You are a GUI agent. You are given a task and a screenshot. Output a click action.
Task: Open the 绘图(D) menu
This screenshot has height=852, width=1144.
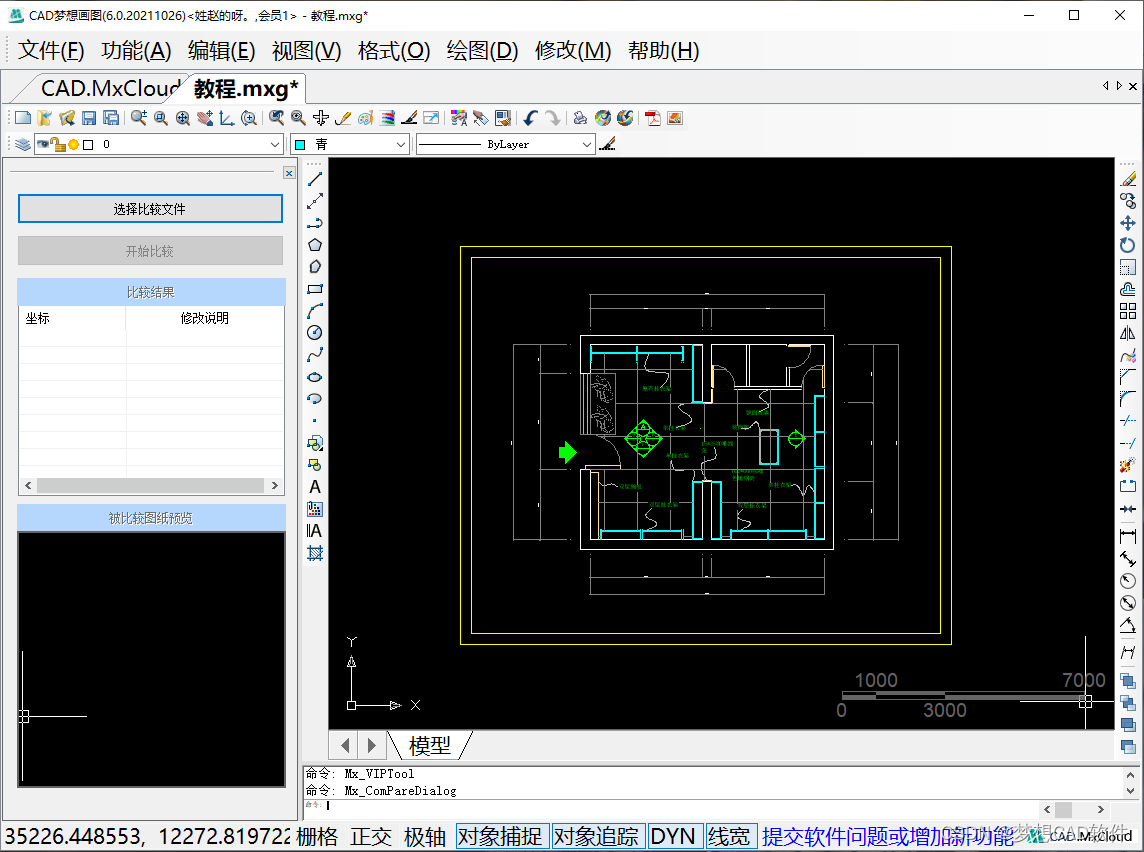482,51
